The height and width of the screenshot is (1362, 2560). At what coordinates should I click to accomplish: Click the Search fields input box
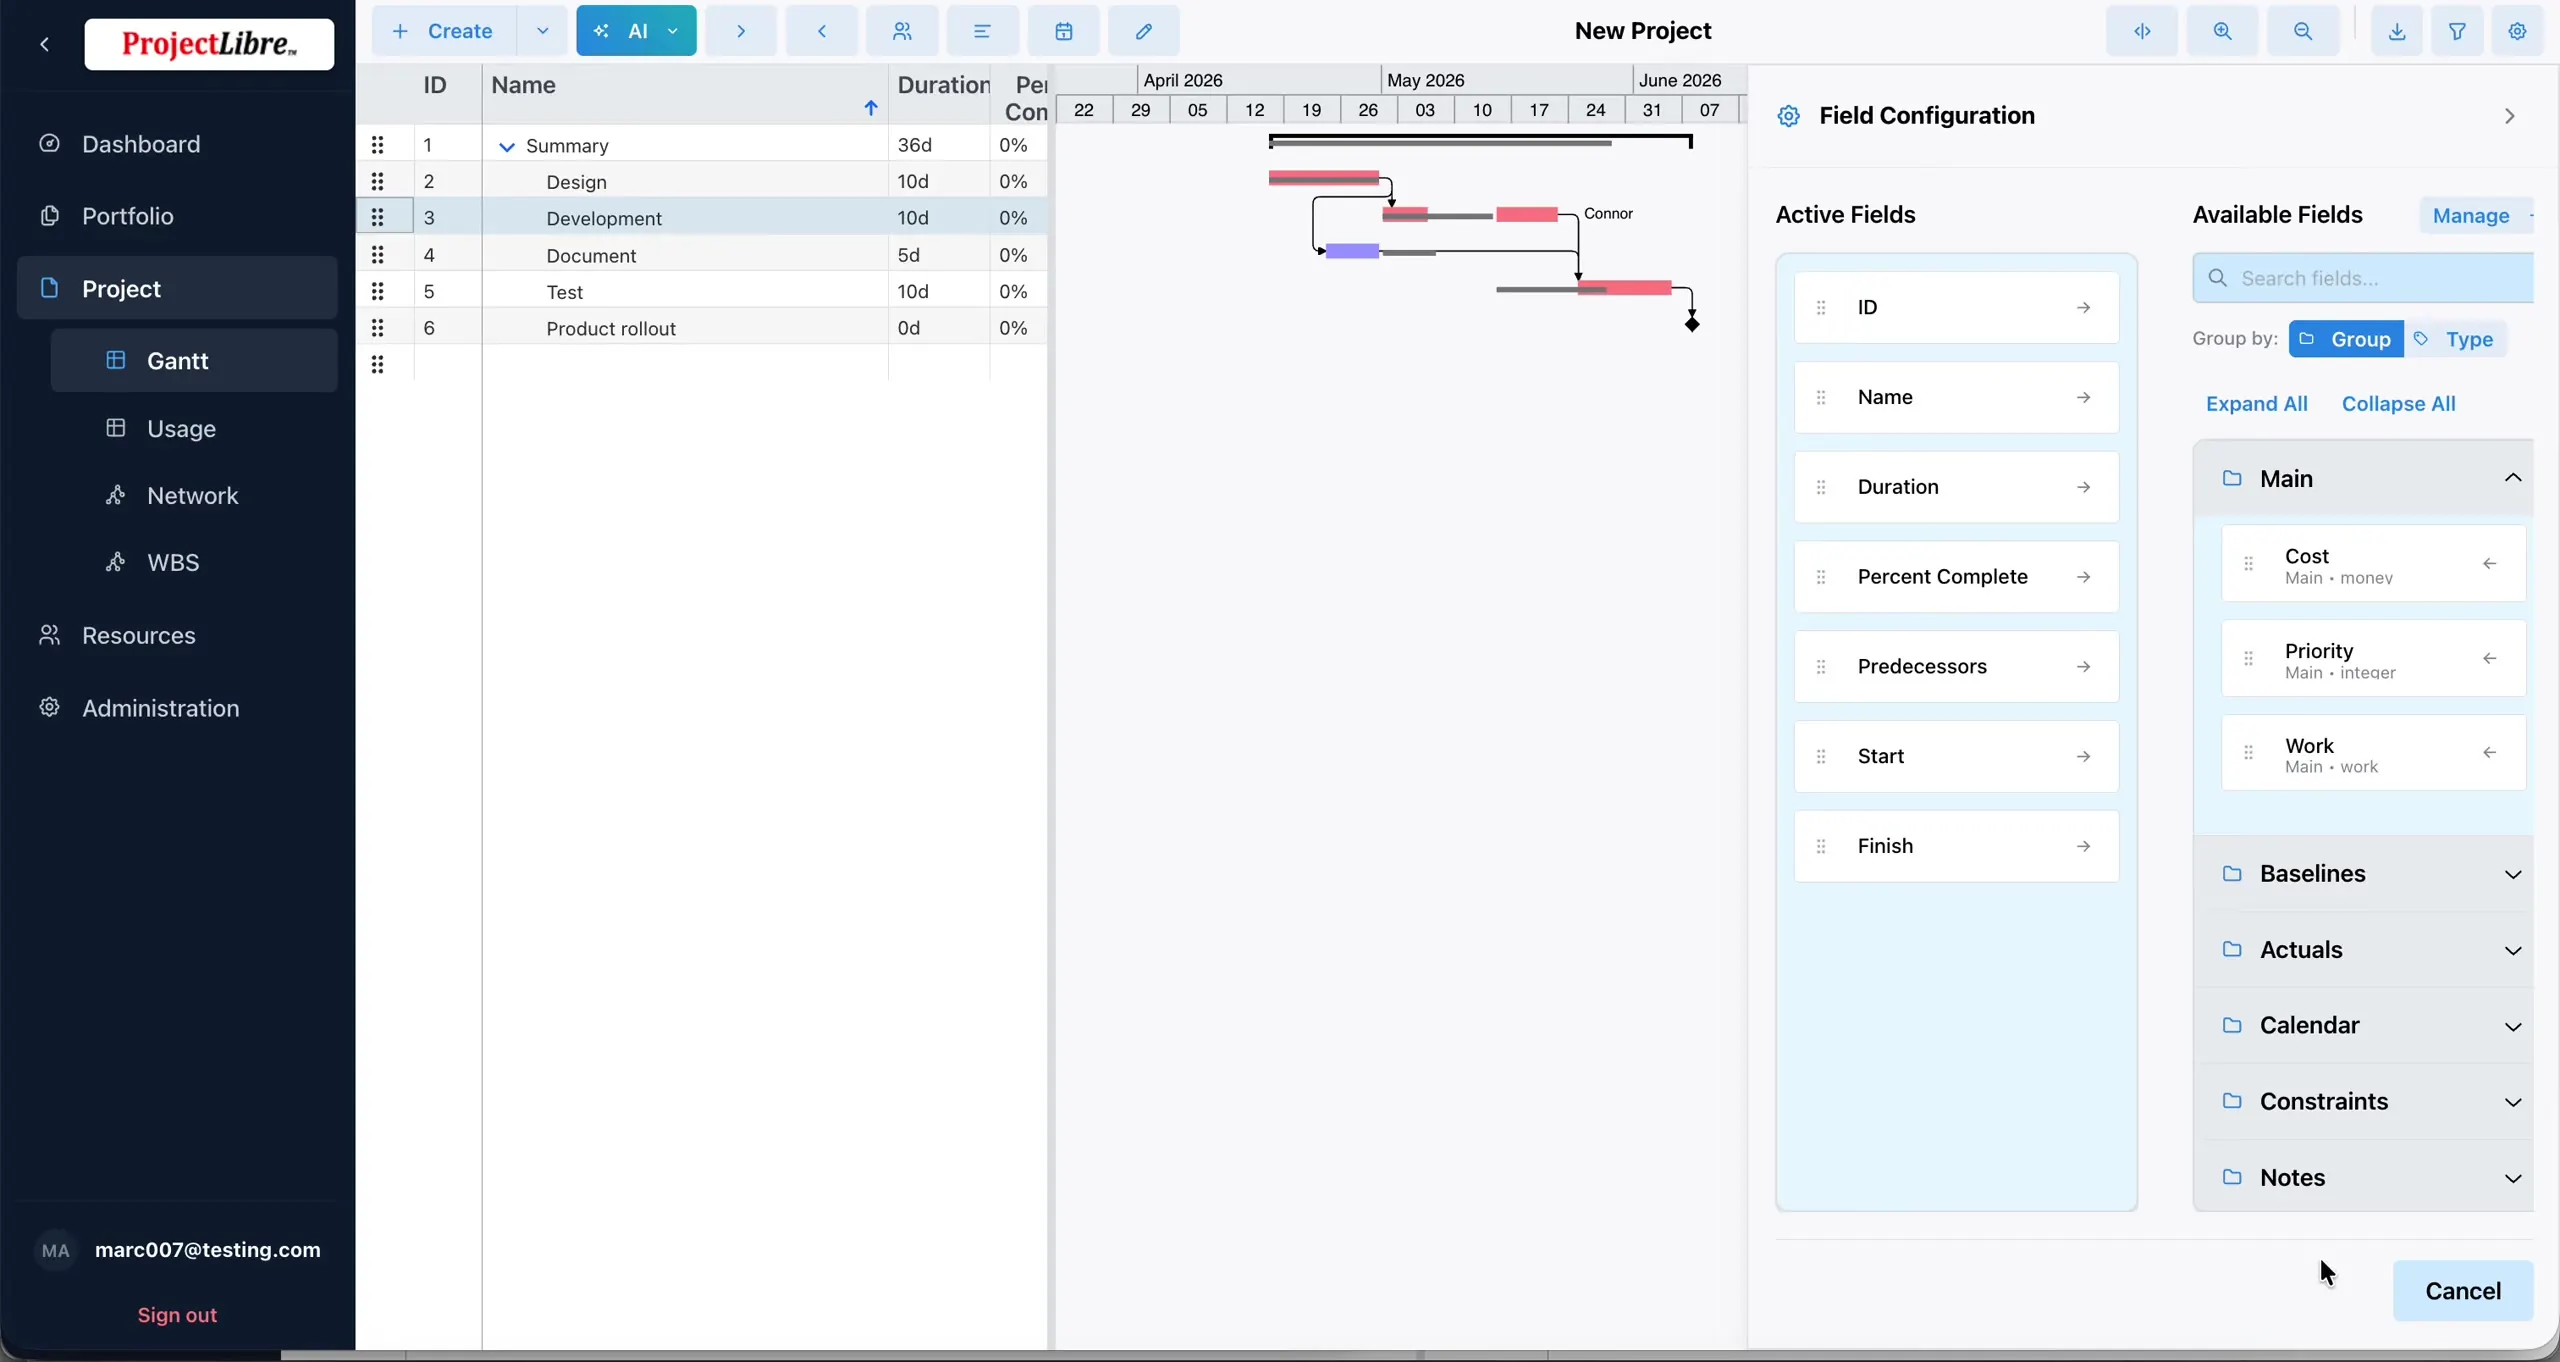coord(2364,278)
